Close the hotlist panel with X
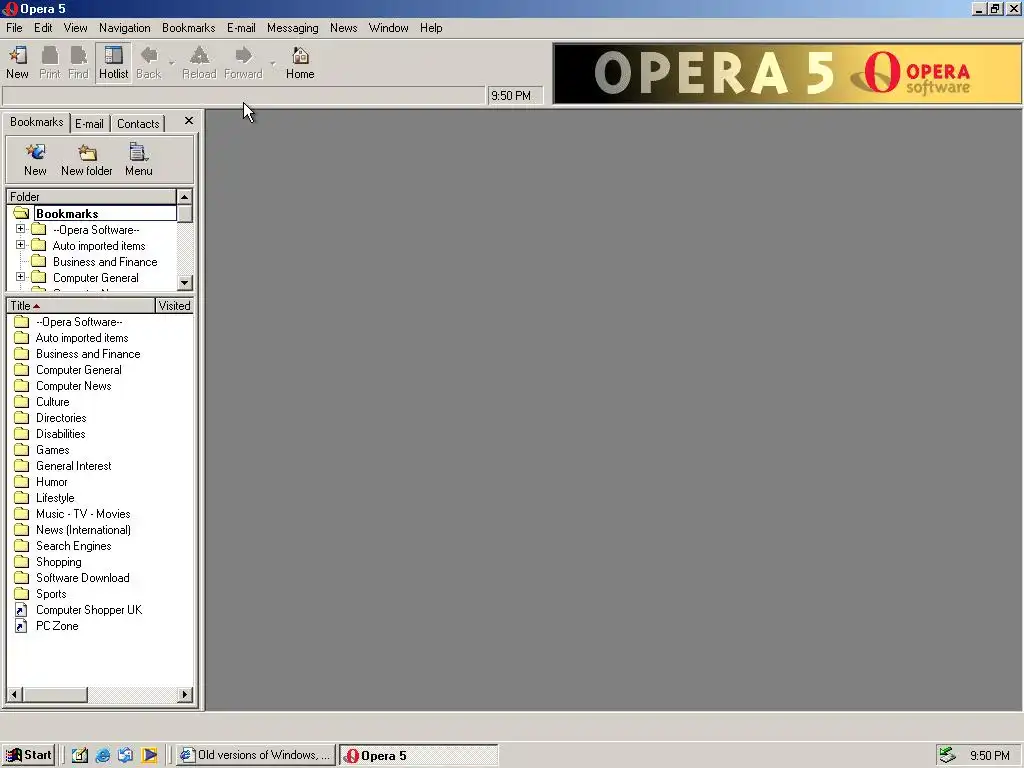 coord(189,121)
